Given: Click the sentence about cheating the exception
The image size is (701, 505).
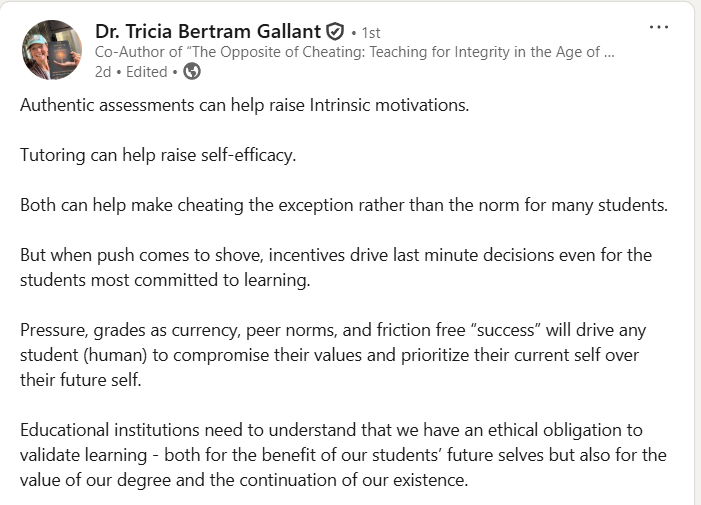Looking at the screenshot, I should click(344, 206).
